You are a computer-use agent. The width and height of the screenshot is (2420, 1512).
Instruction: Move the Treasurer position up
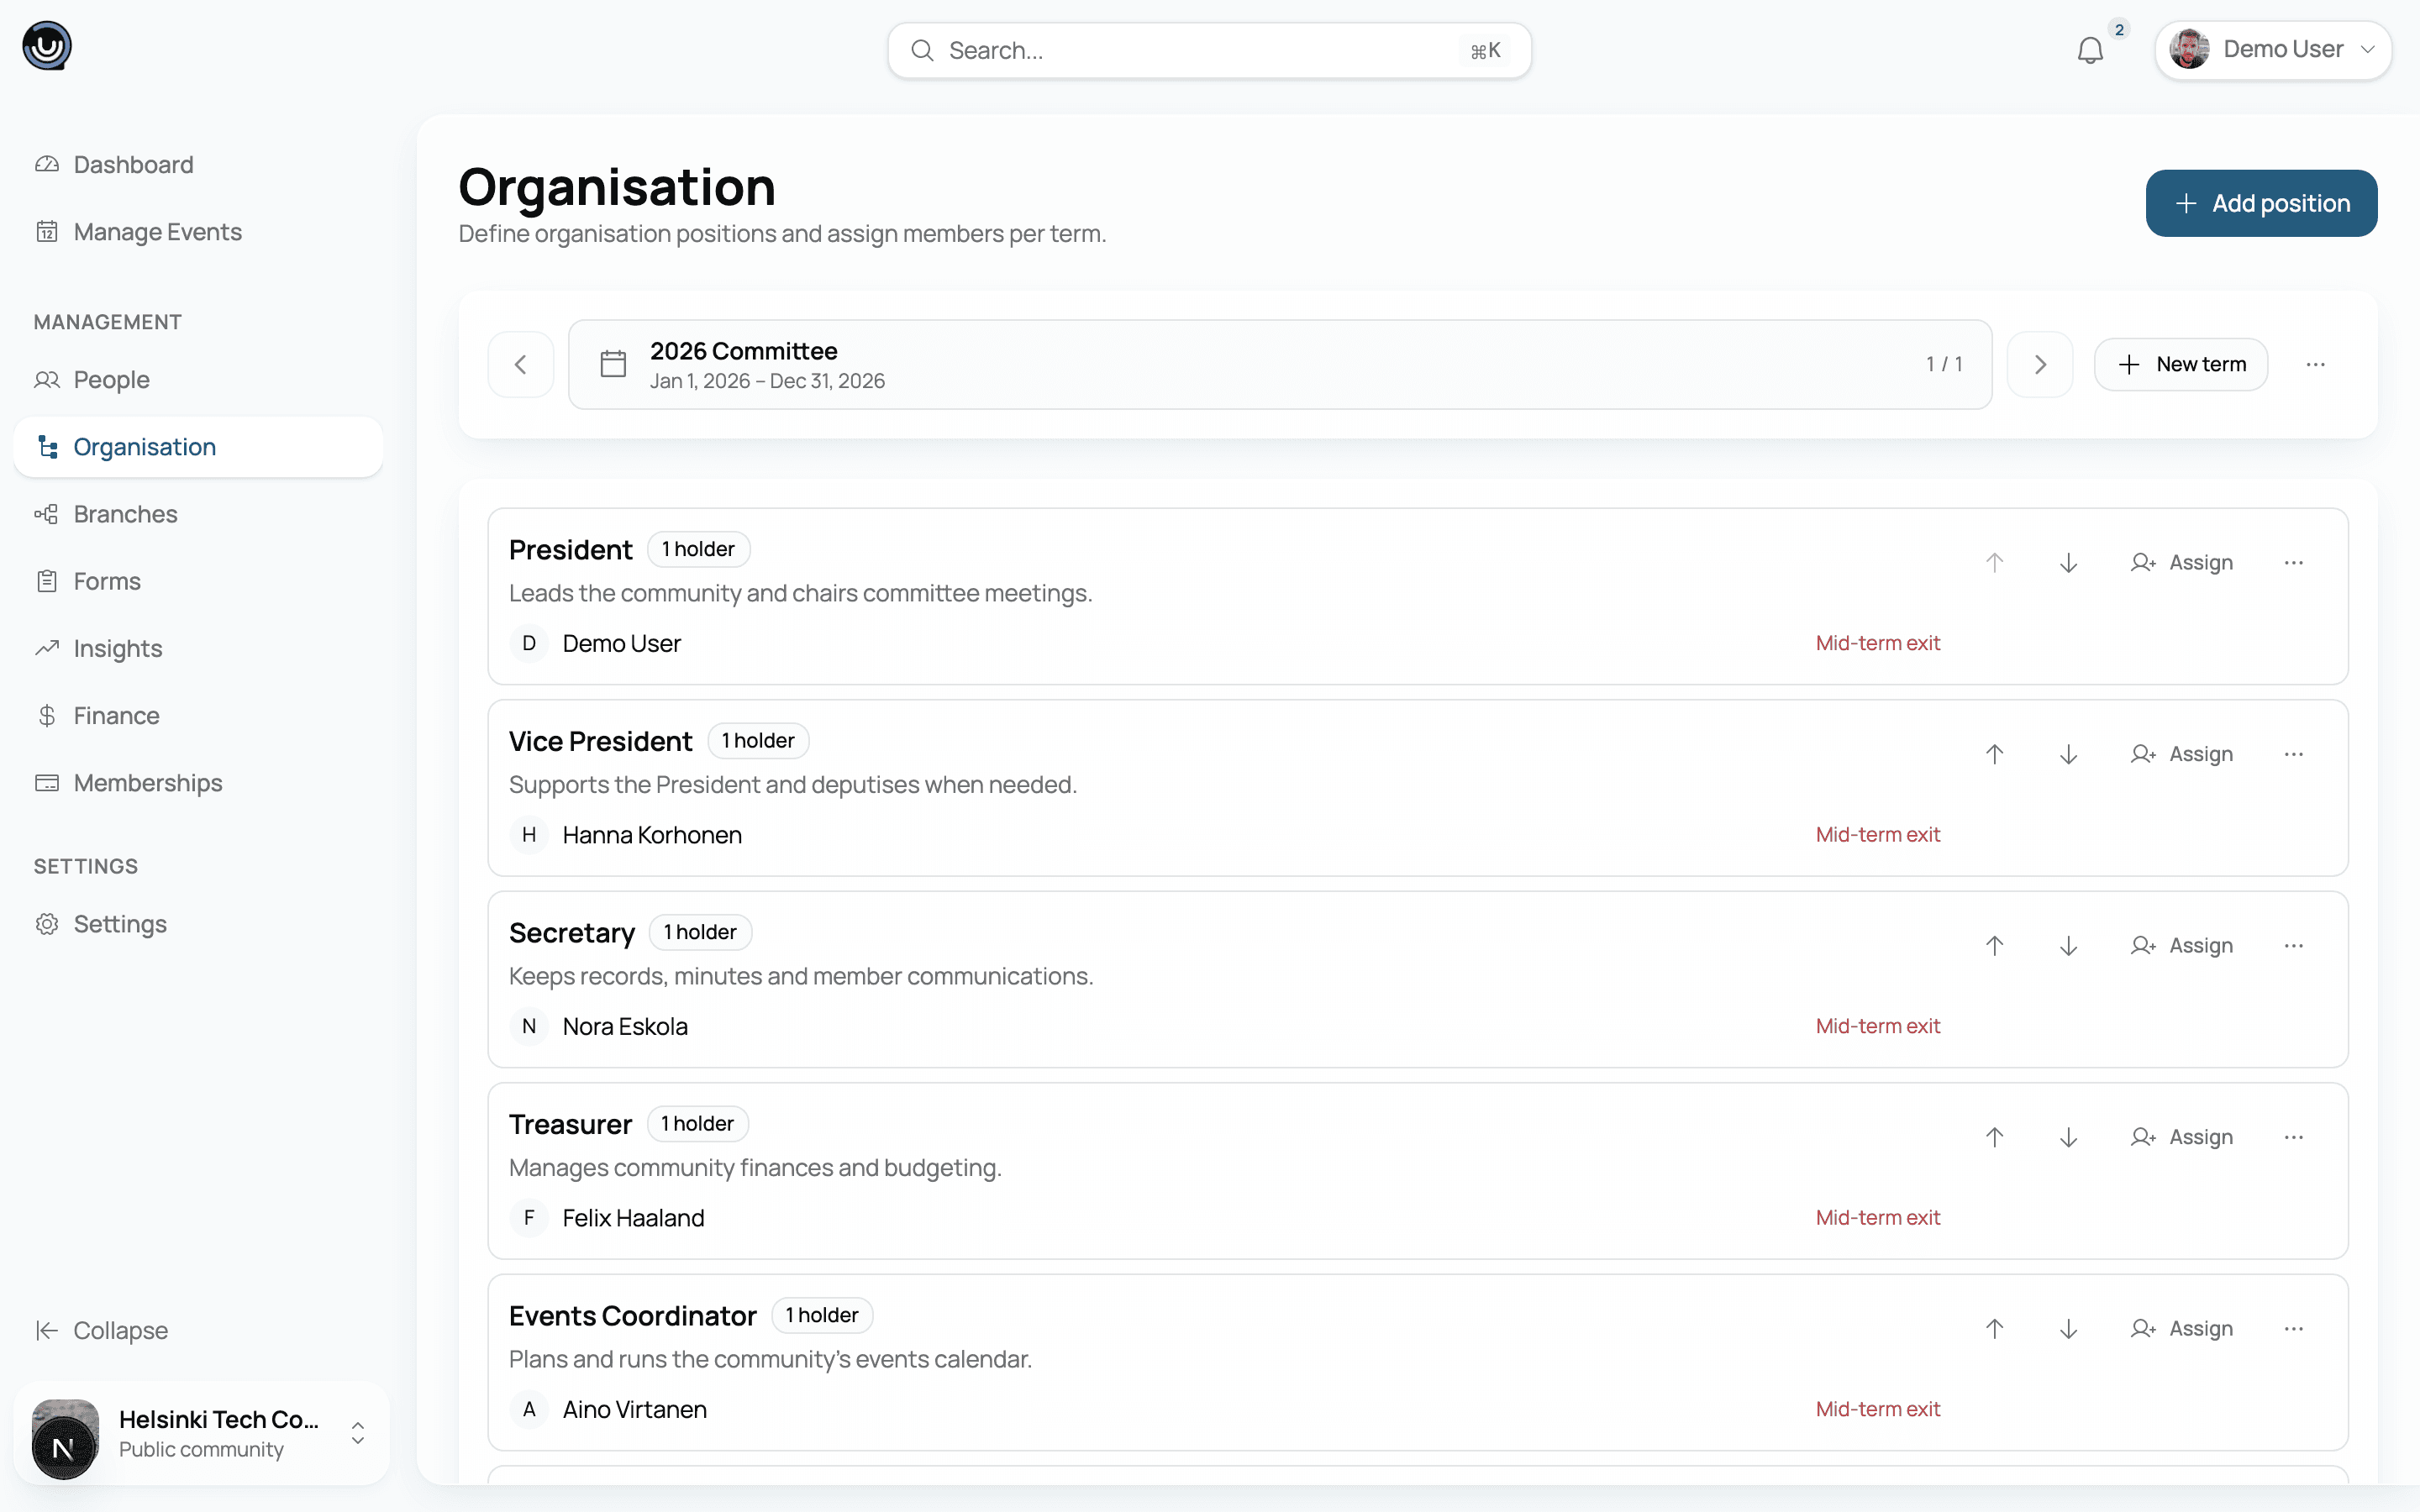pos(1994,1137)
